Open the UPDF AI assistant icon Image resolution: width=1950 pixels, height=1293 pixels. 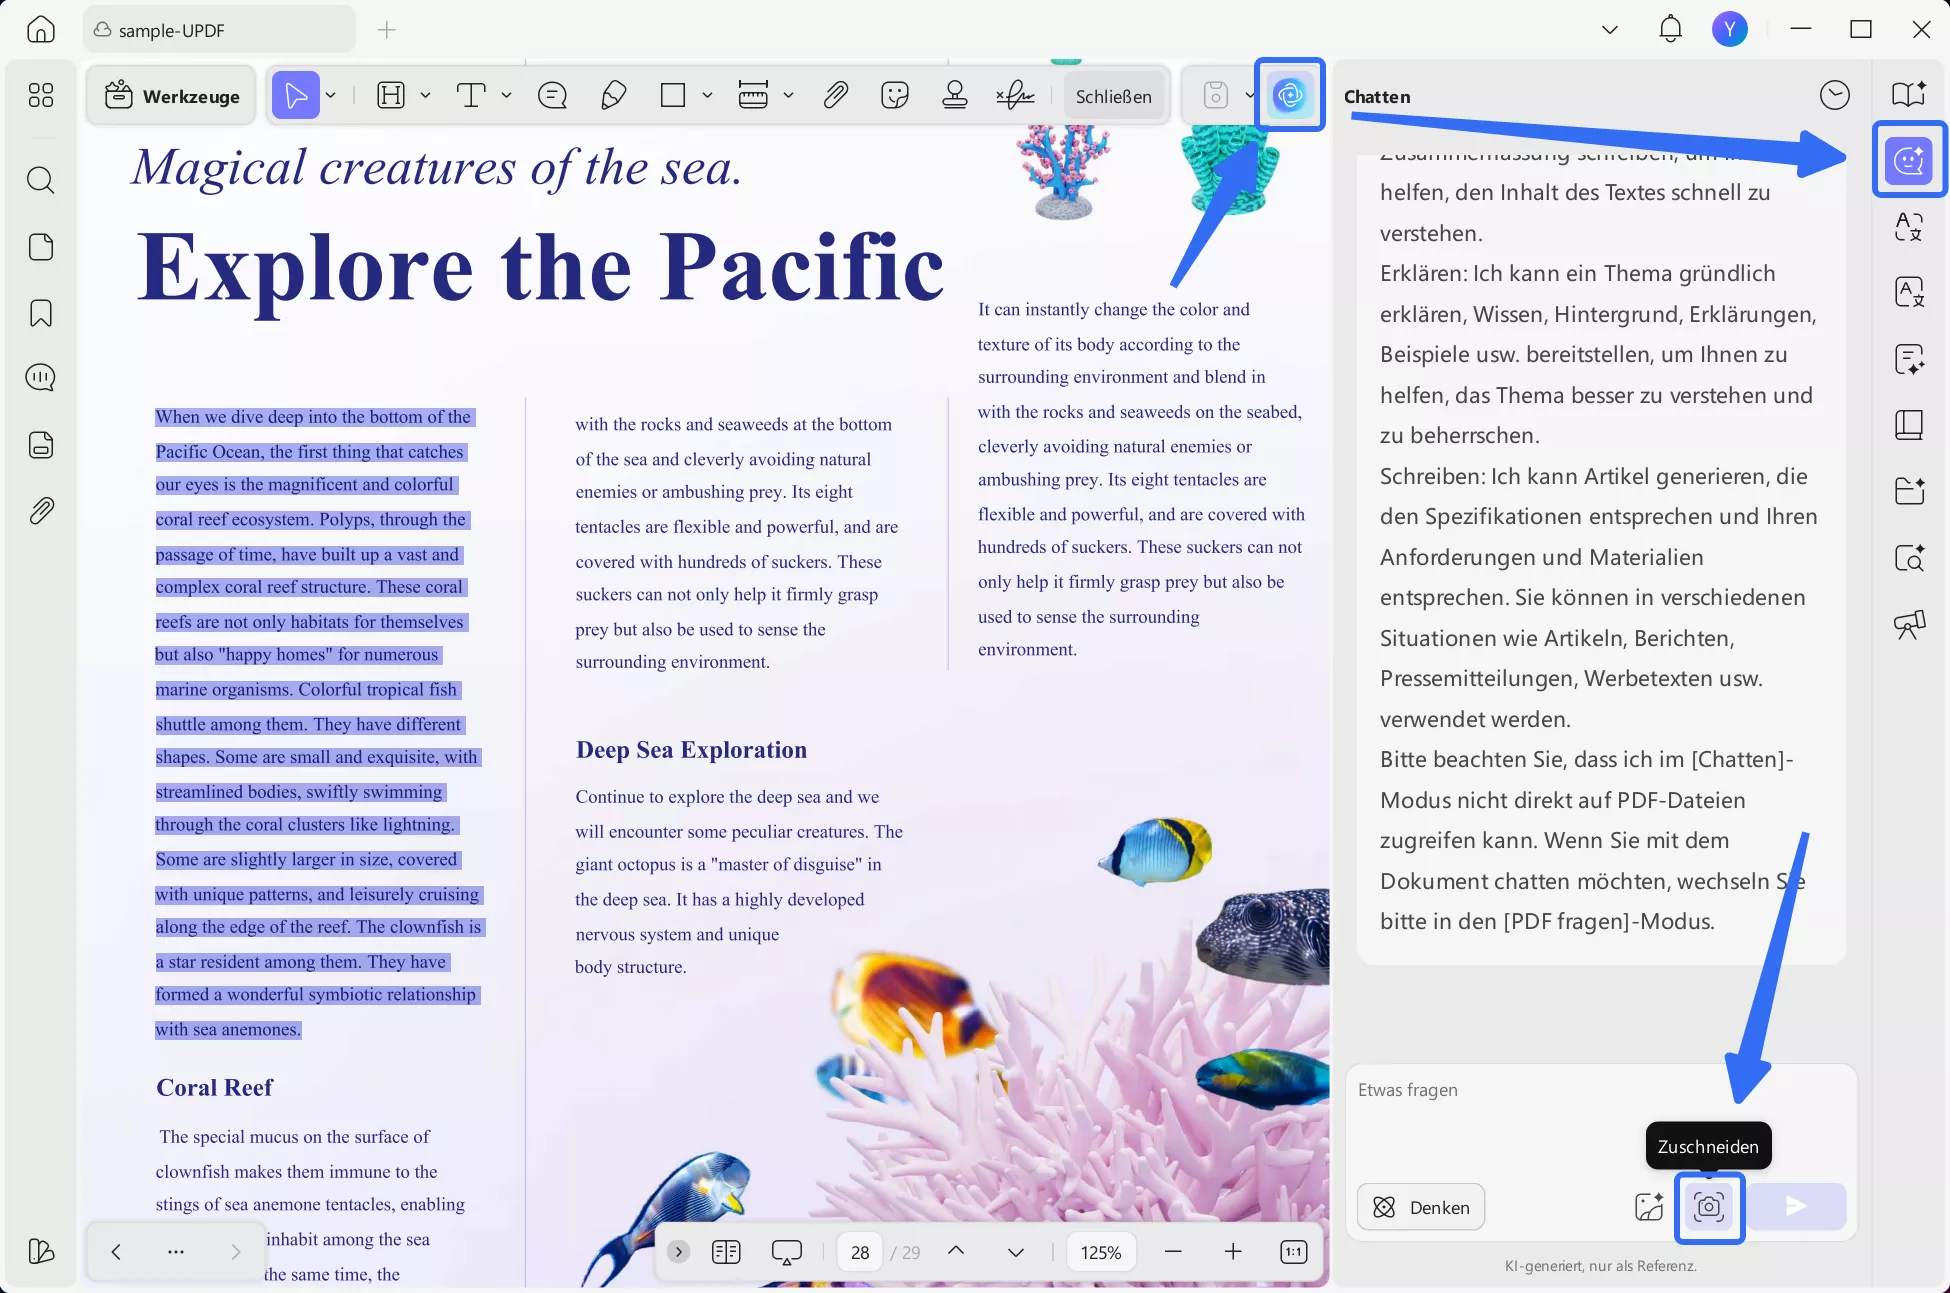1289,95
